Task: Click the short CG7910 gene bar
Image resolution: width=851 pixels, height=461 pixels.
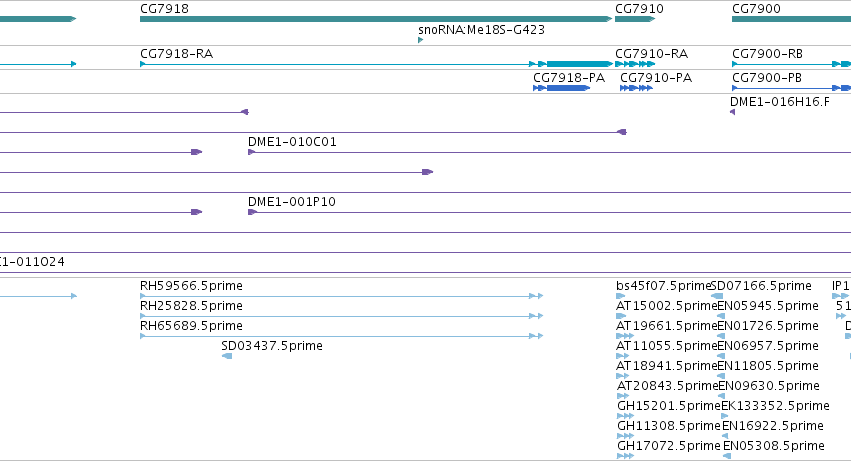Action: point(635,19)
